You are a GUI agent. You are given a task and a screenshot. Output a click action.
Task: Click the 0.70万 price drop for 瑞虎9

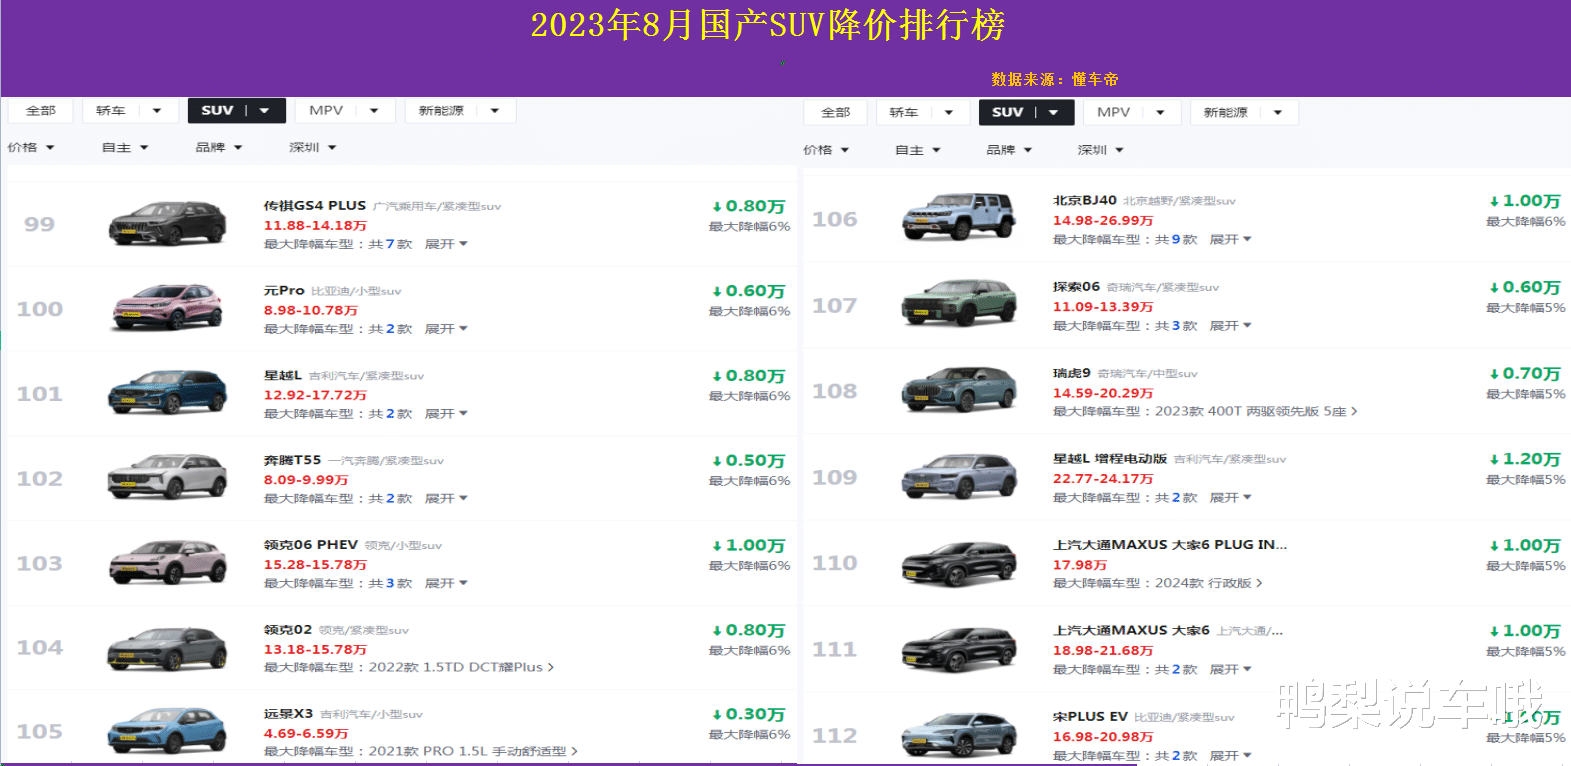point(1525,373)
